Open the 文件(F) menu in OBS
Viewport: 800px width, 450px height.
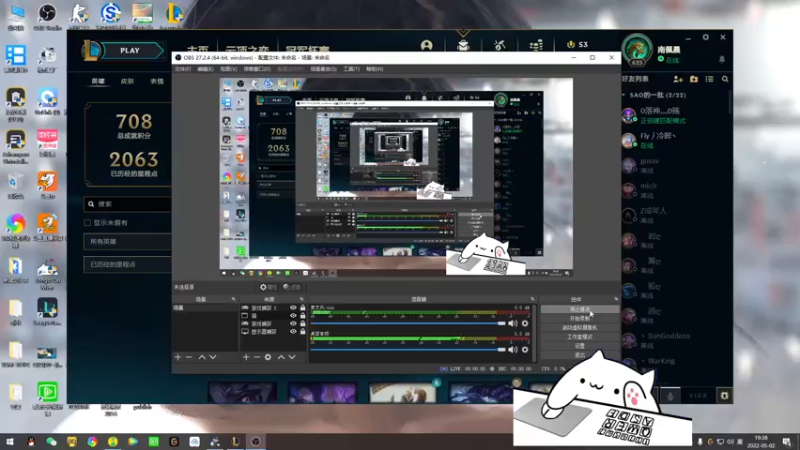pos(183,69)
